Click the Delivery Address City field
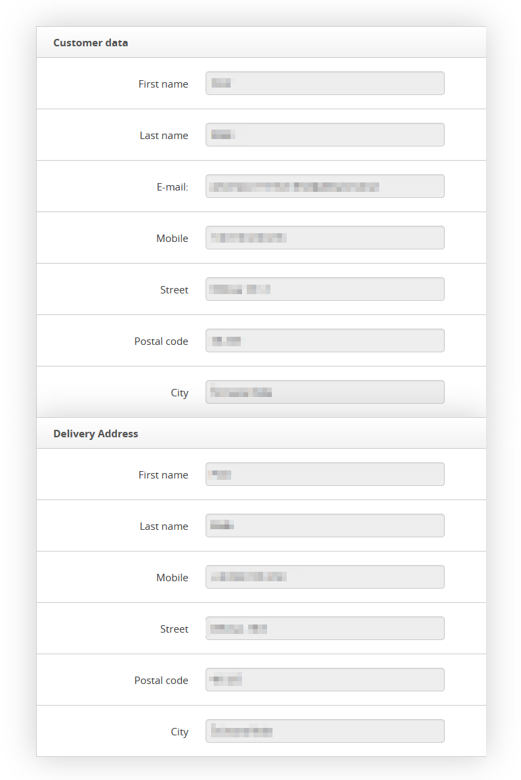This screenshot has height=780, width=521. coord(325,731)
